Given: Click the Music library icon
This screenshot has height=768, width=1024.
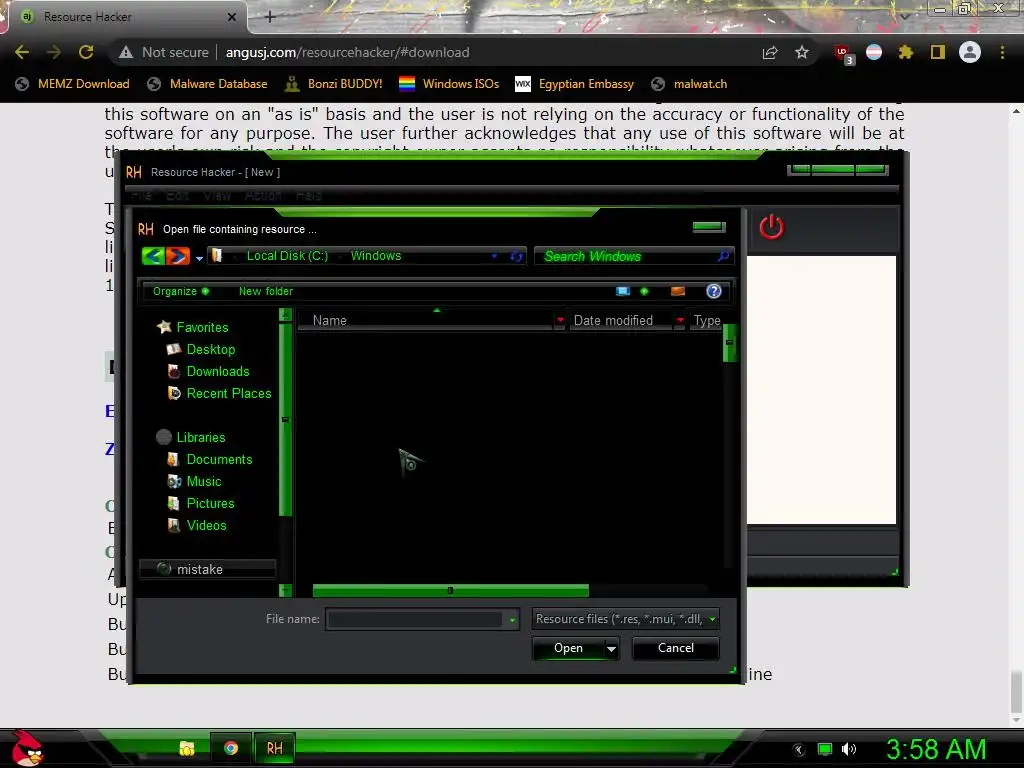Looking at the screenshot, I should tap(174, 482).
